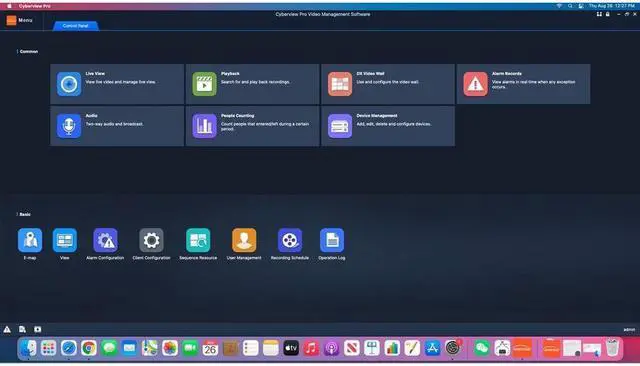Open the Apple menu

coord(9,6)
